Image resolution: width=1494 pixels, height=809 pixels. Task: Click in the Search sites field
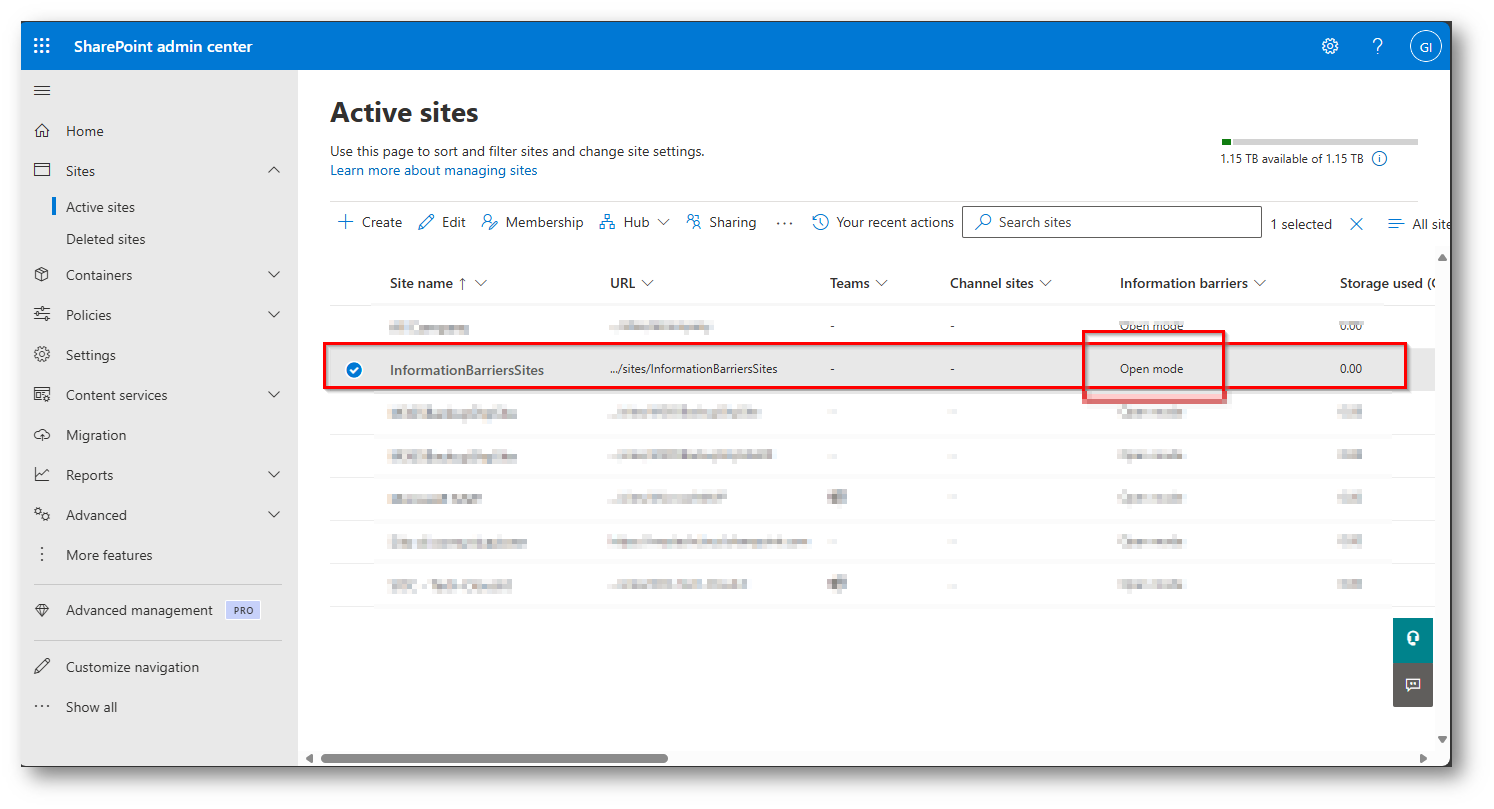(x=1112, y=222)
